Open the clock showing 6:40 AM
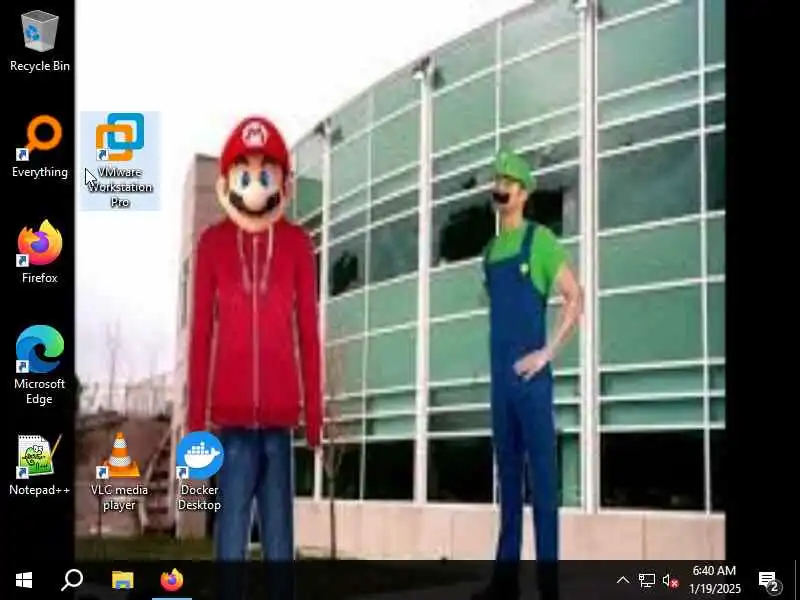Screen dimensions: 800x600 pos(714,580)
